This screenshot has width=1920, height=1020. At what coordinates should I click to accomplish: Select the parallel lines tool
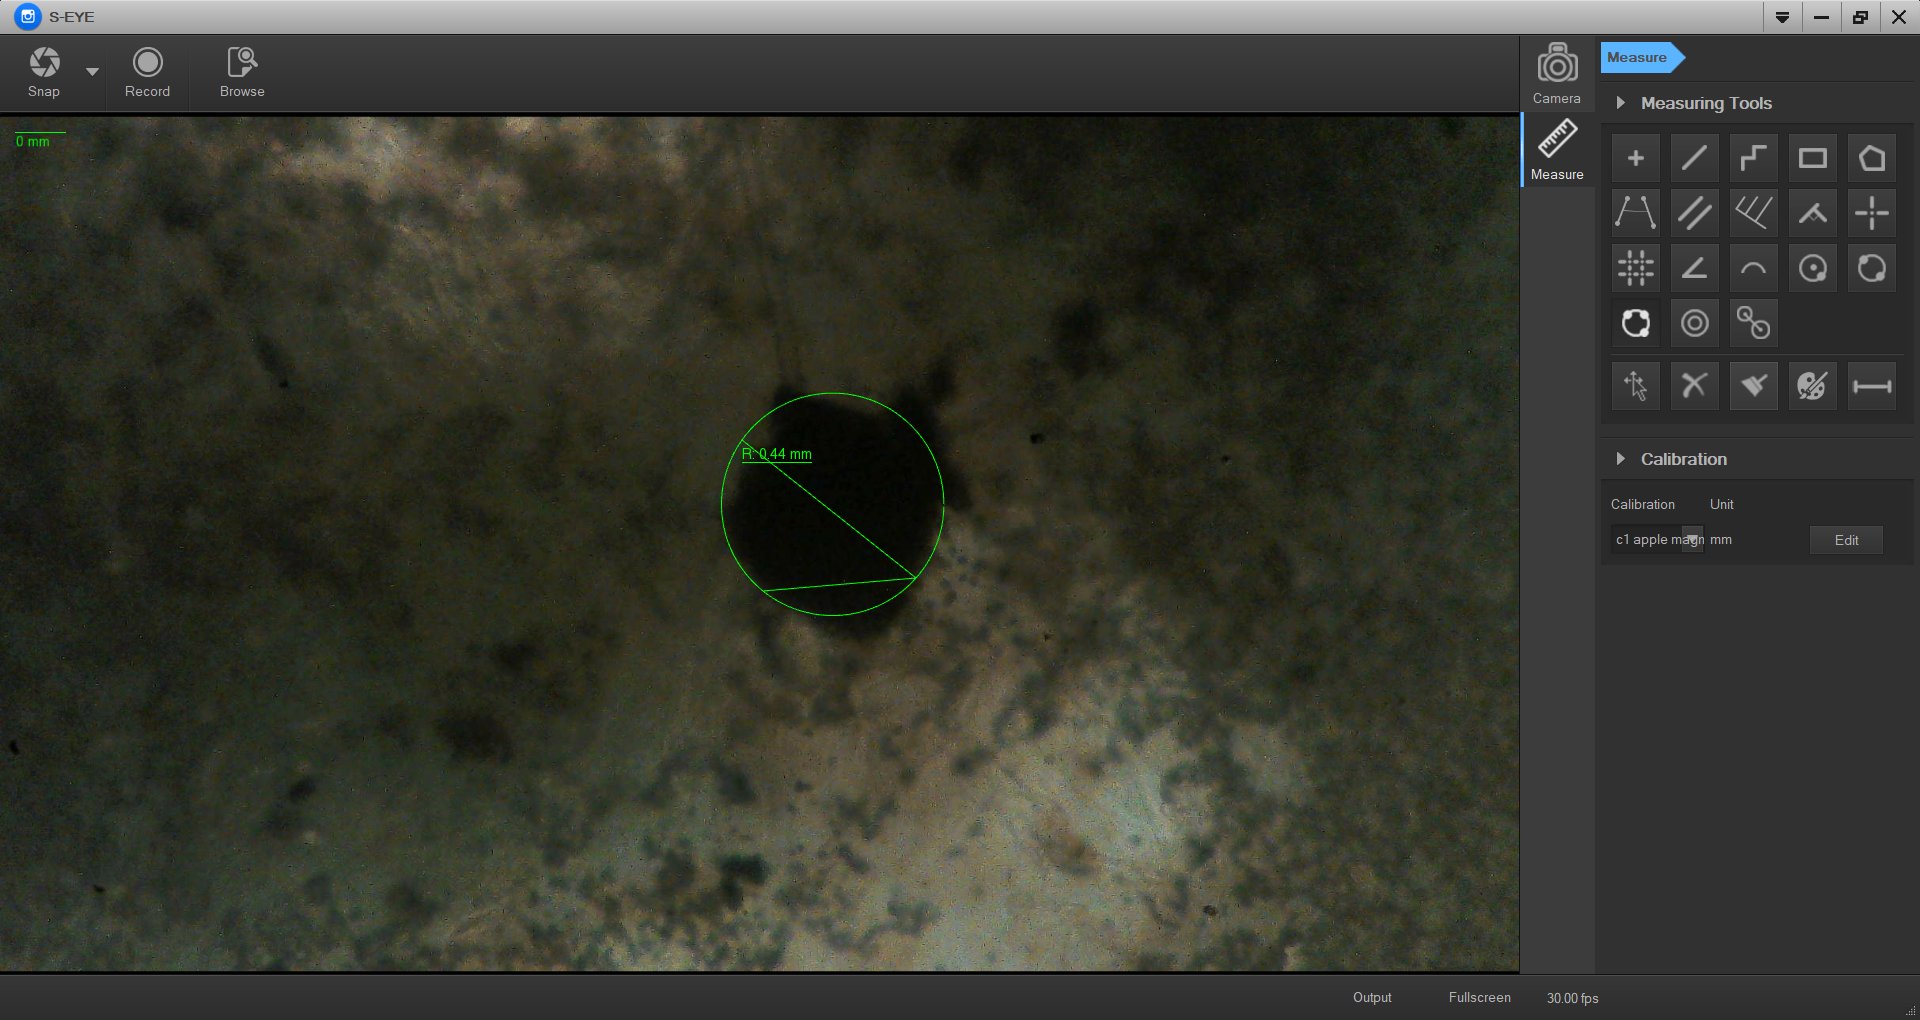click(x=1695, y=213)
